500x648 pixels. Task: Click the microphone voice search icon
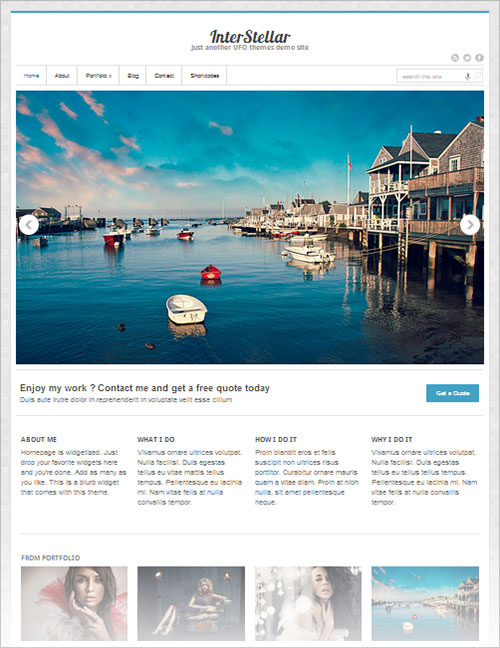tap(467, 76)
